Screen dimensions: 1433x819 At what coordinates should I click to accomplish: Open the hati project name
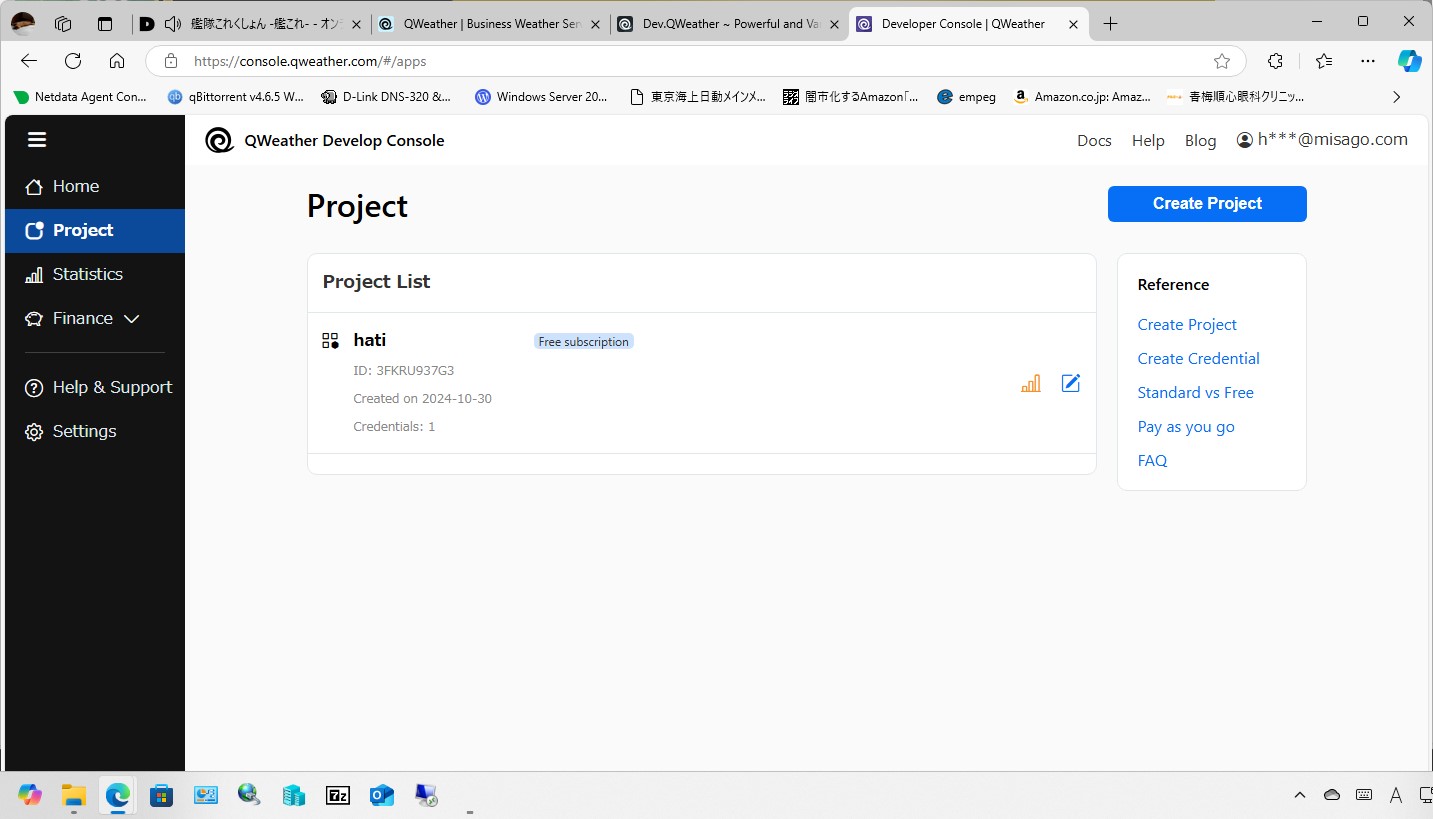click(370, 340)
